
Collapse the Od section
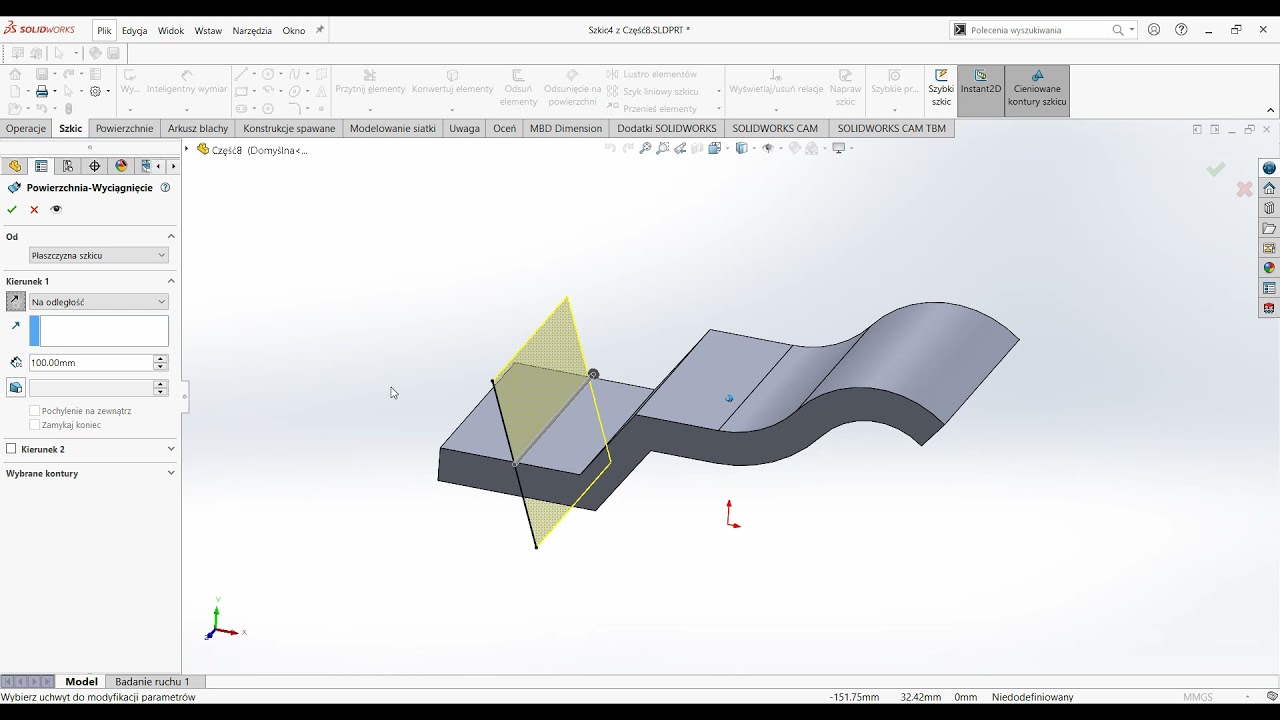[x=171, y=237]
